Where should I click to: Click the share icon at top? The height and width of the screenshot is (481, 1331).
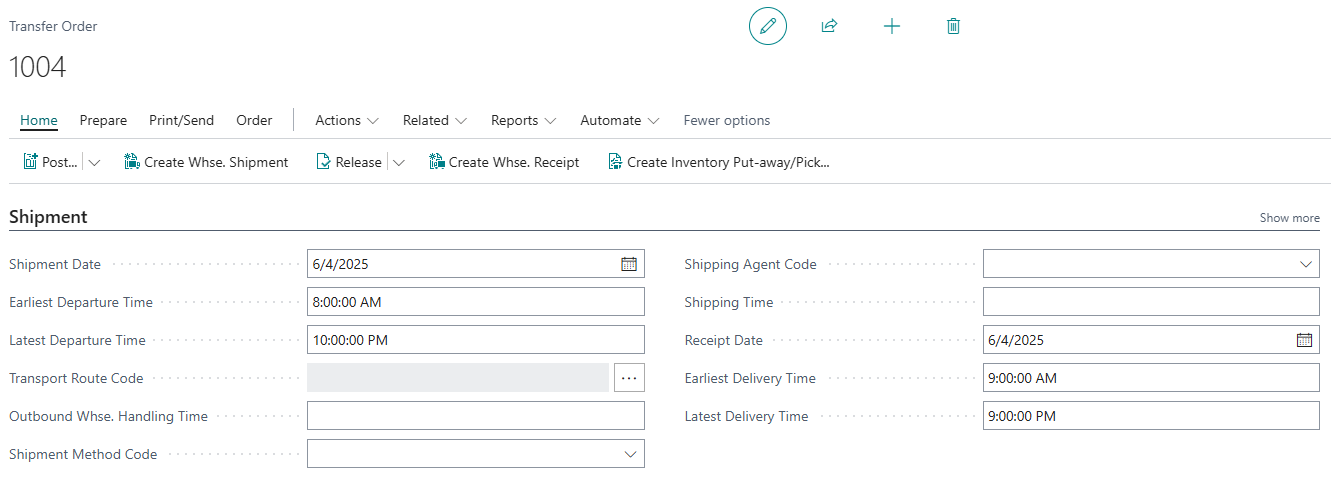(x=829, y=26)
